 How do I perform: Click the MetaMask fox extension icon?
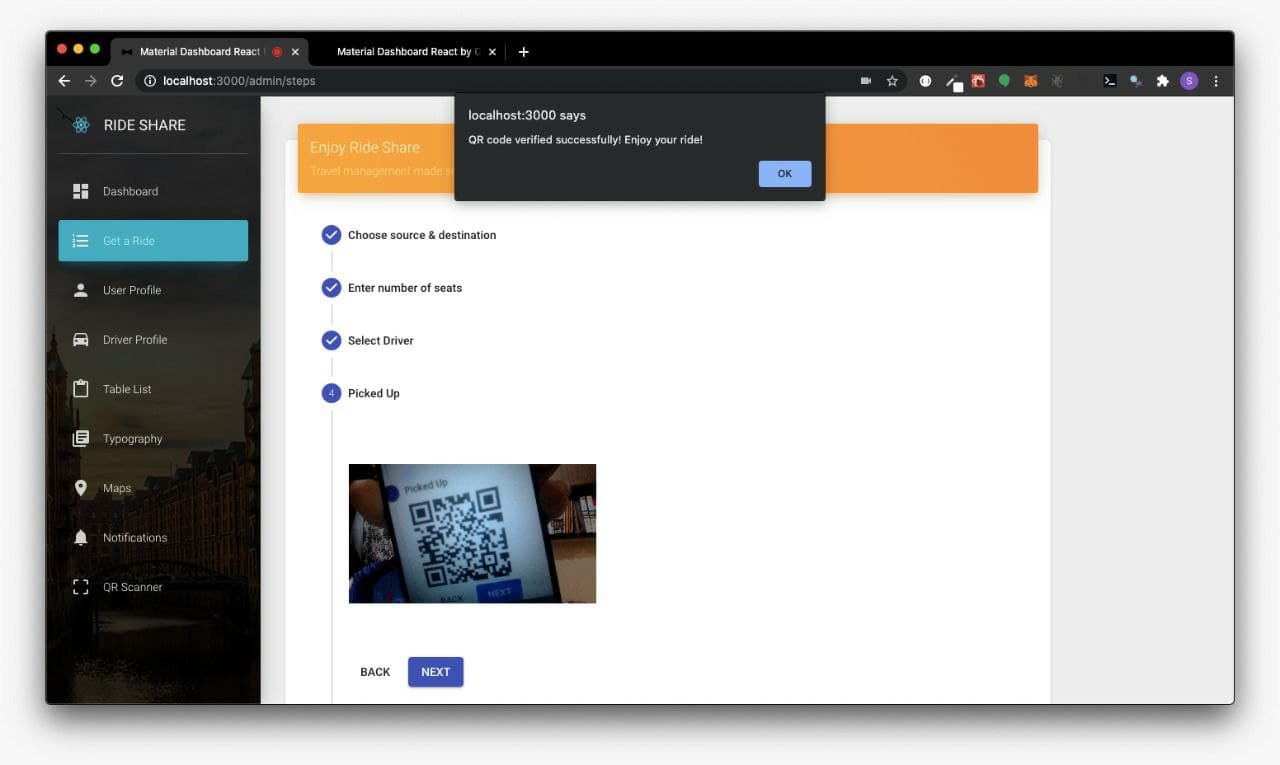pos(1031,81)
